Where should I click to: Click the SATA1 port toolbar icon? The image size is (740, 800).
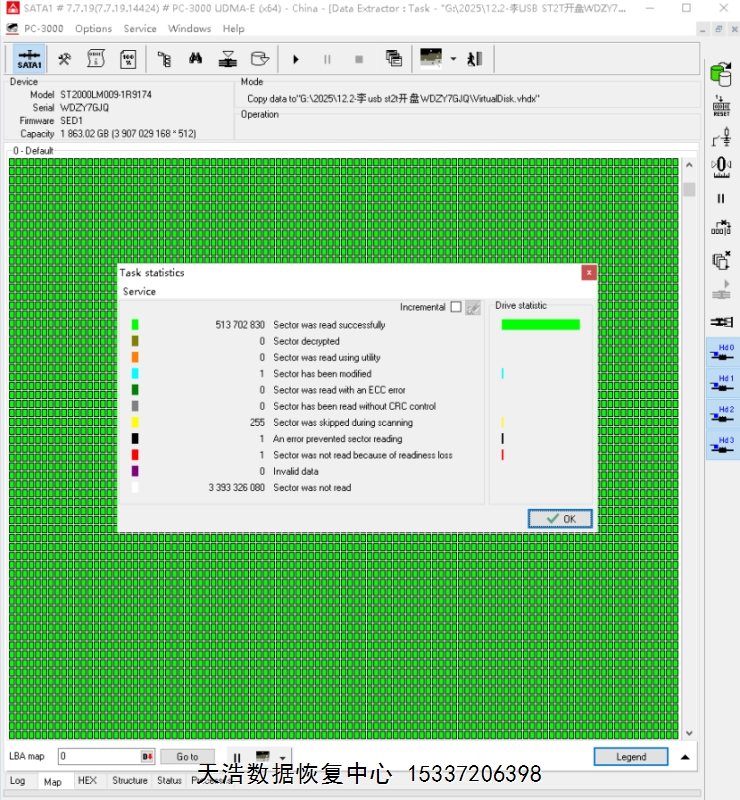coord(30,58)
